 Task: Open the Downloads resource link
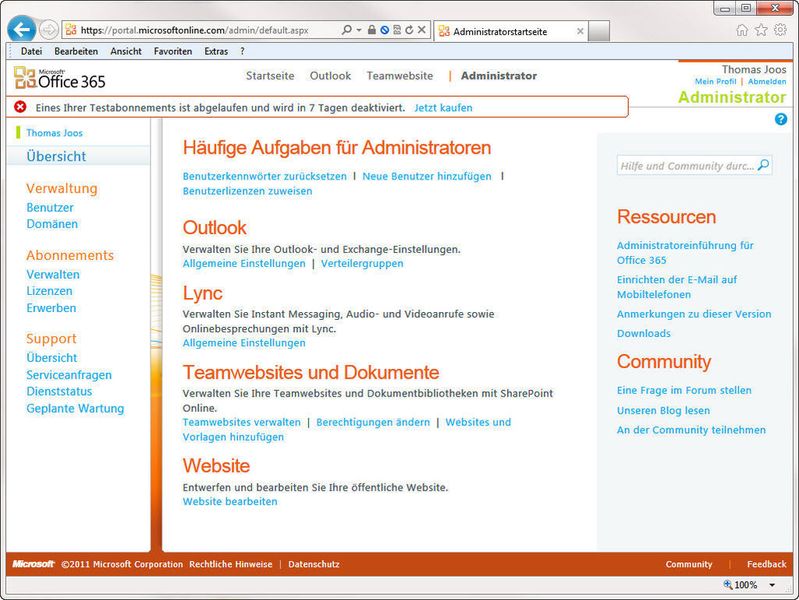click(644, 333)
